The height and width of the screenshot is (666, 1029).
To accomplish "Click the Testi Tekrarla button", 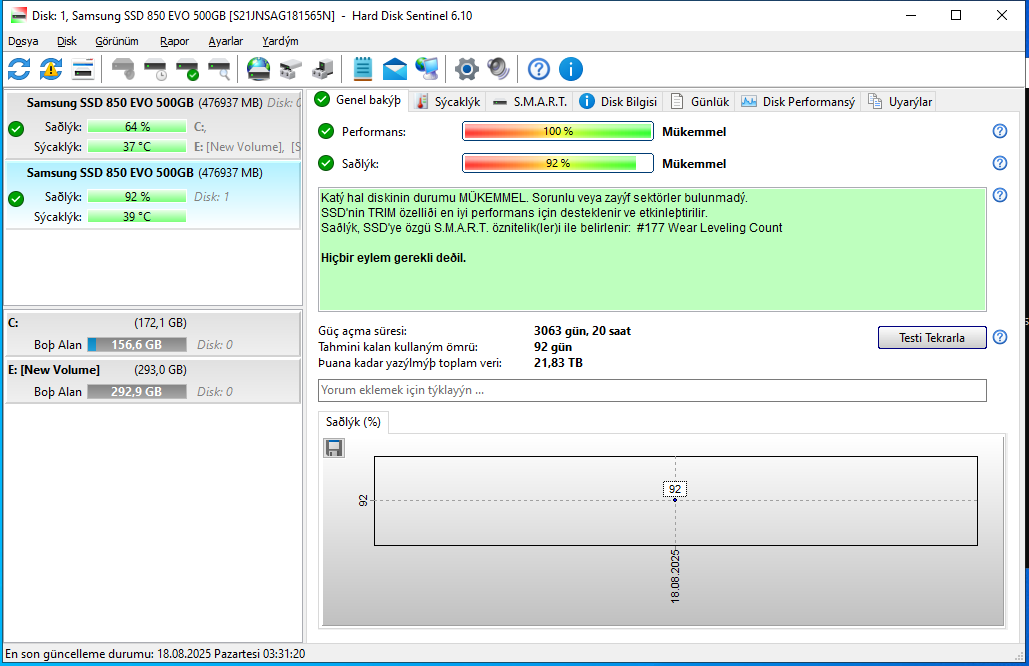I will [x=932, y=337].
